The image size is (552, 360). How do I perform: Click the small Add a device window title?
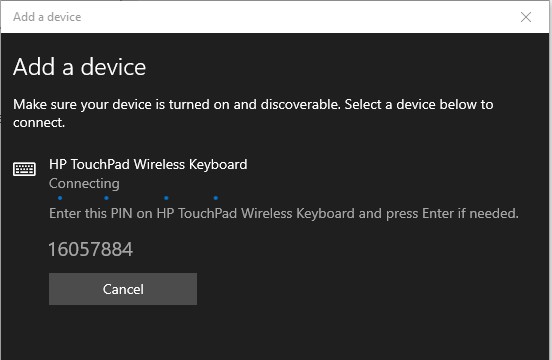(47, 17)
